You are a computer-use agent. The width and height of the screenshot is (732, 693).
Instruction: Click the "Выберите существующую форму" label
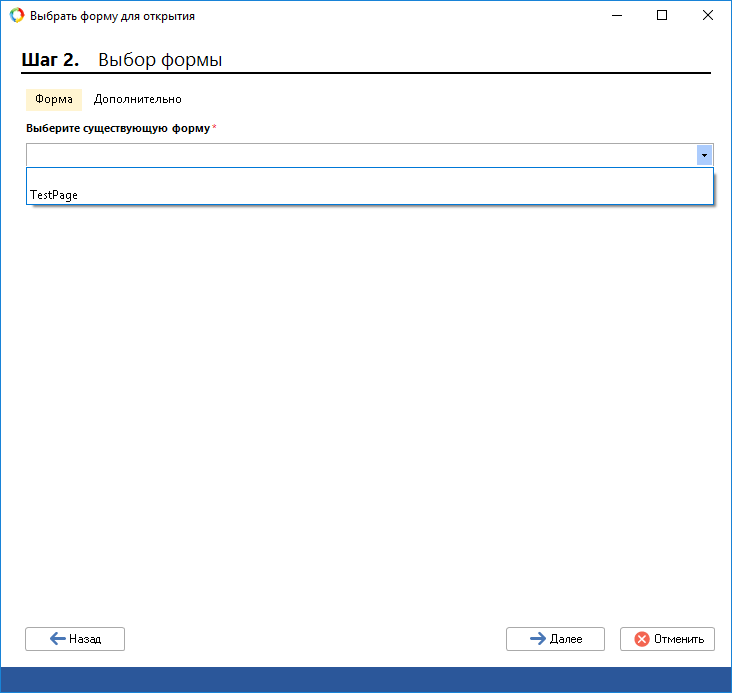(x=118, y=128)
